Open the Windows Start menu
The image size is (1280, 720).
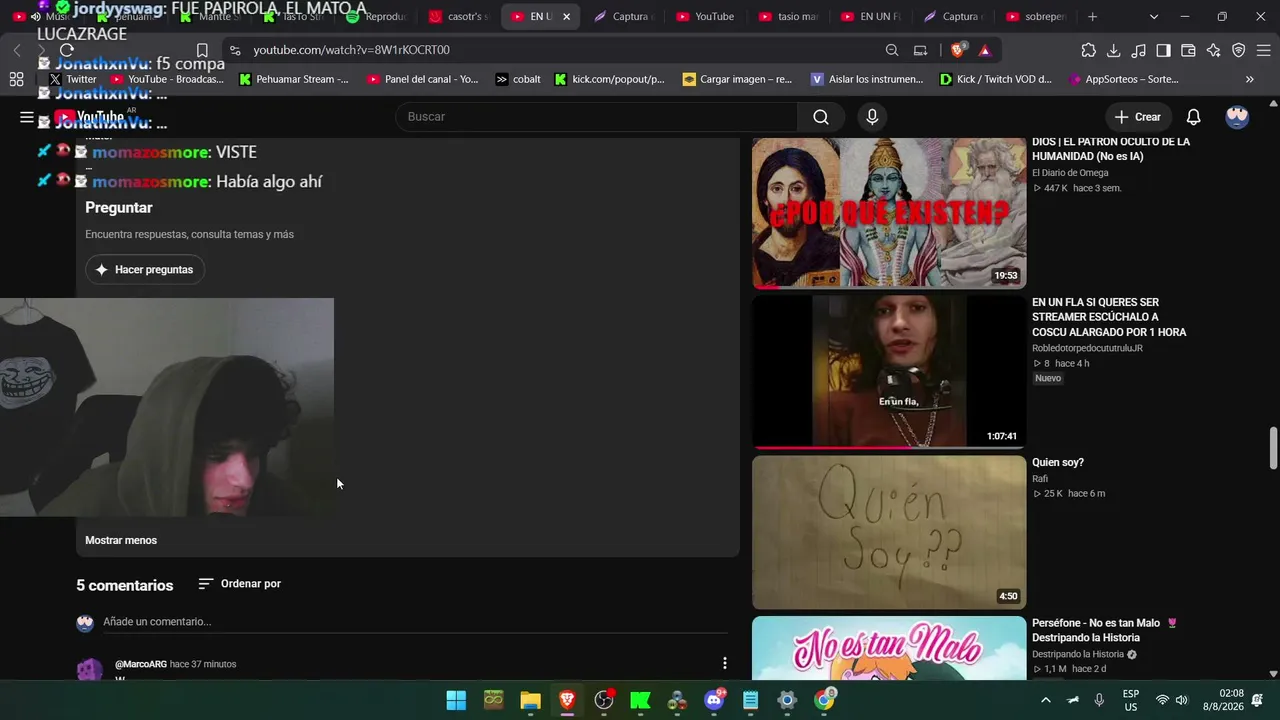point(456,700)
